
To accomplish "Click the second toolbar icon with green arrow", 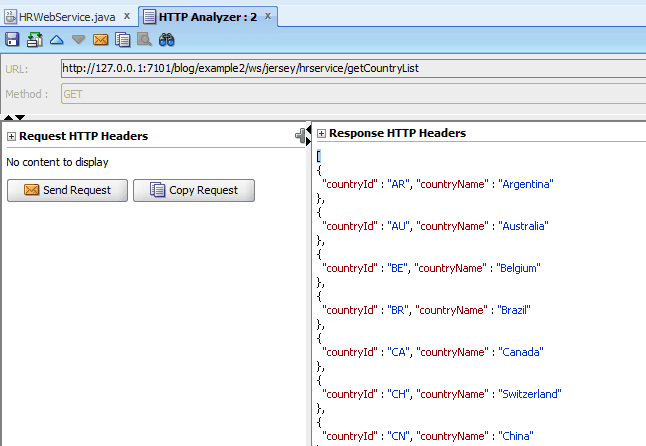I will (35, 40).
